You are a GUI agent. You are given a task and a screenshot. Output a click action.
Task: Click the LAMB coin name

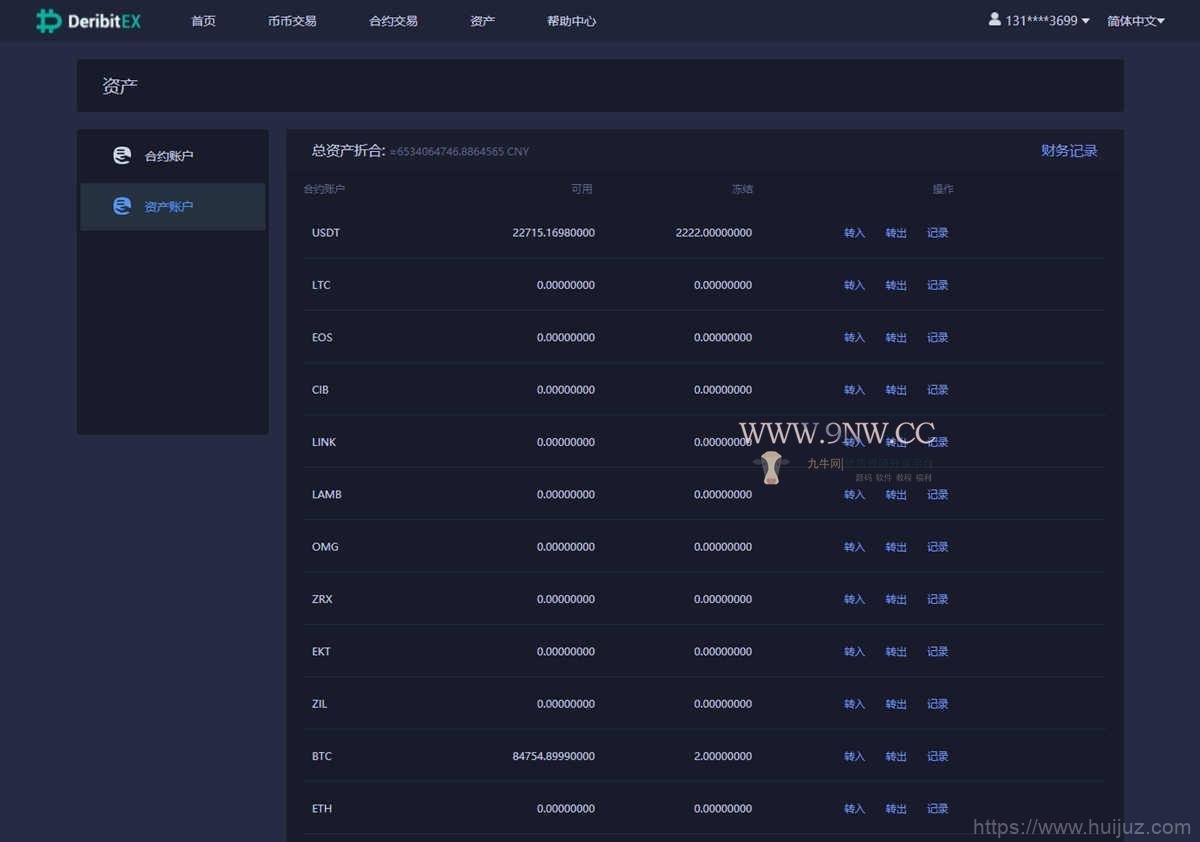(x=326, y=495)
